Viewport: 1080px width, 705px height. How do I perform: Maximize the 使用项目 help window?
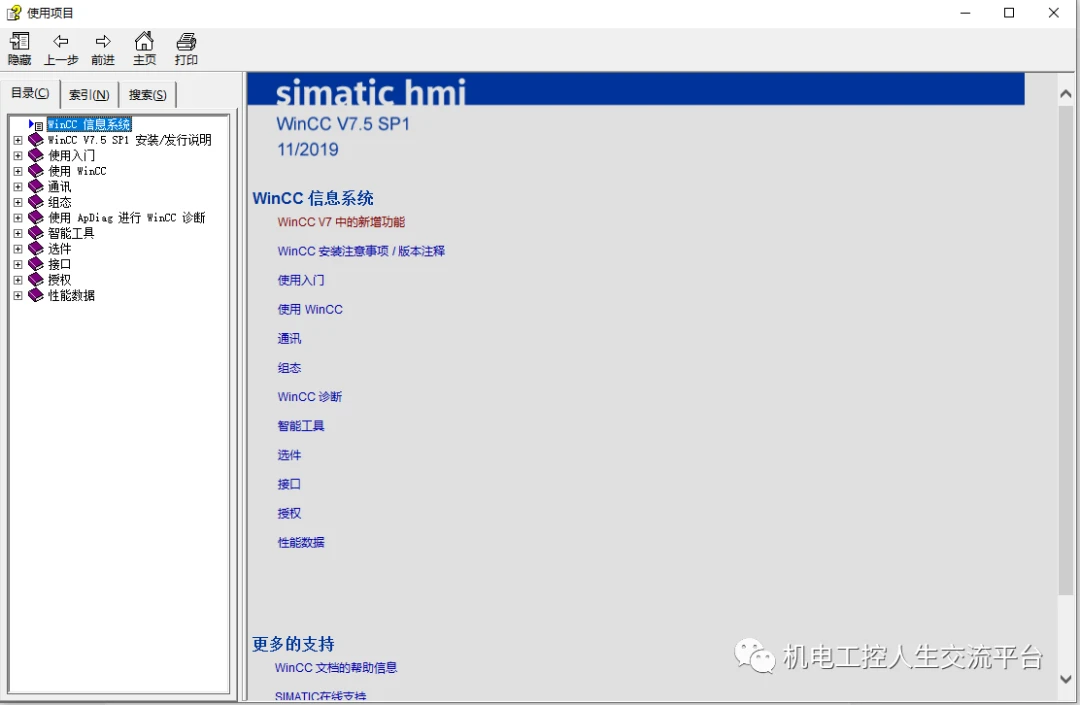[x=1009, y=13]
